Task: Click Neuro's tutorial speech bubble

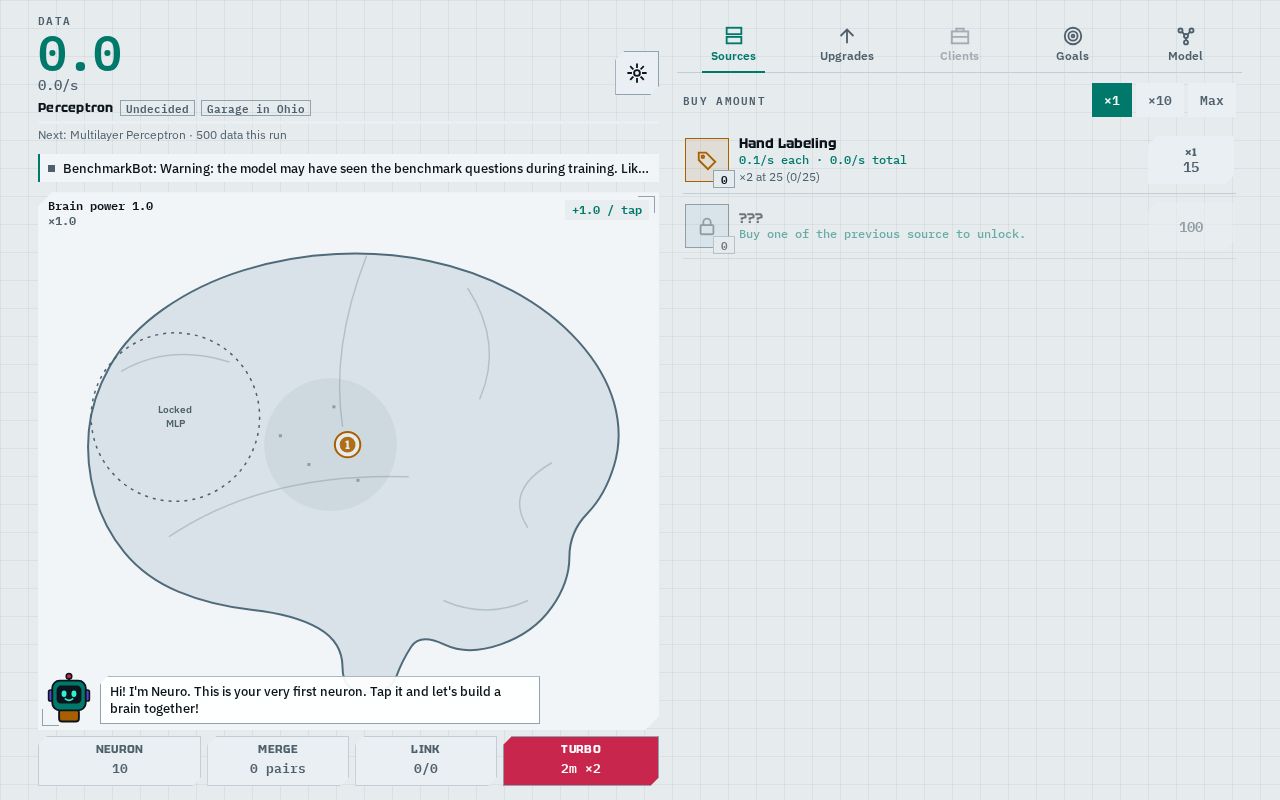Action: (x=320, y=700)
